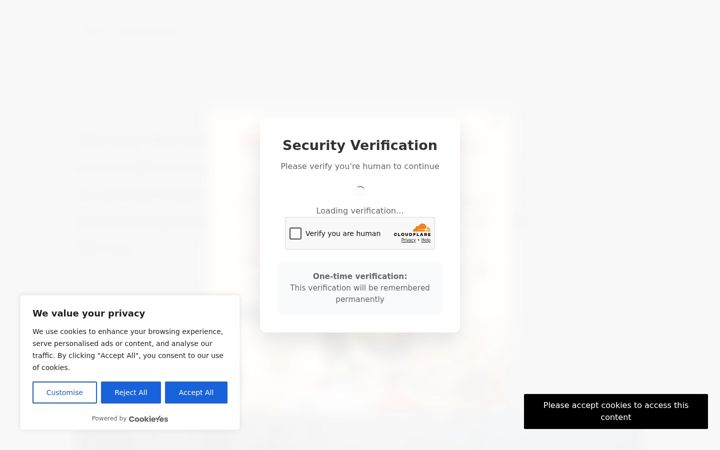Image resolution: width=720 pixels, height=450 pixels.
Task: Click the Security Verification heading
Action: (x=360, y=145)
